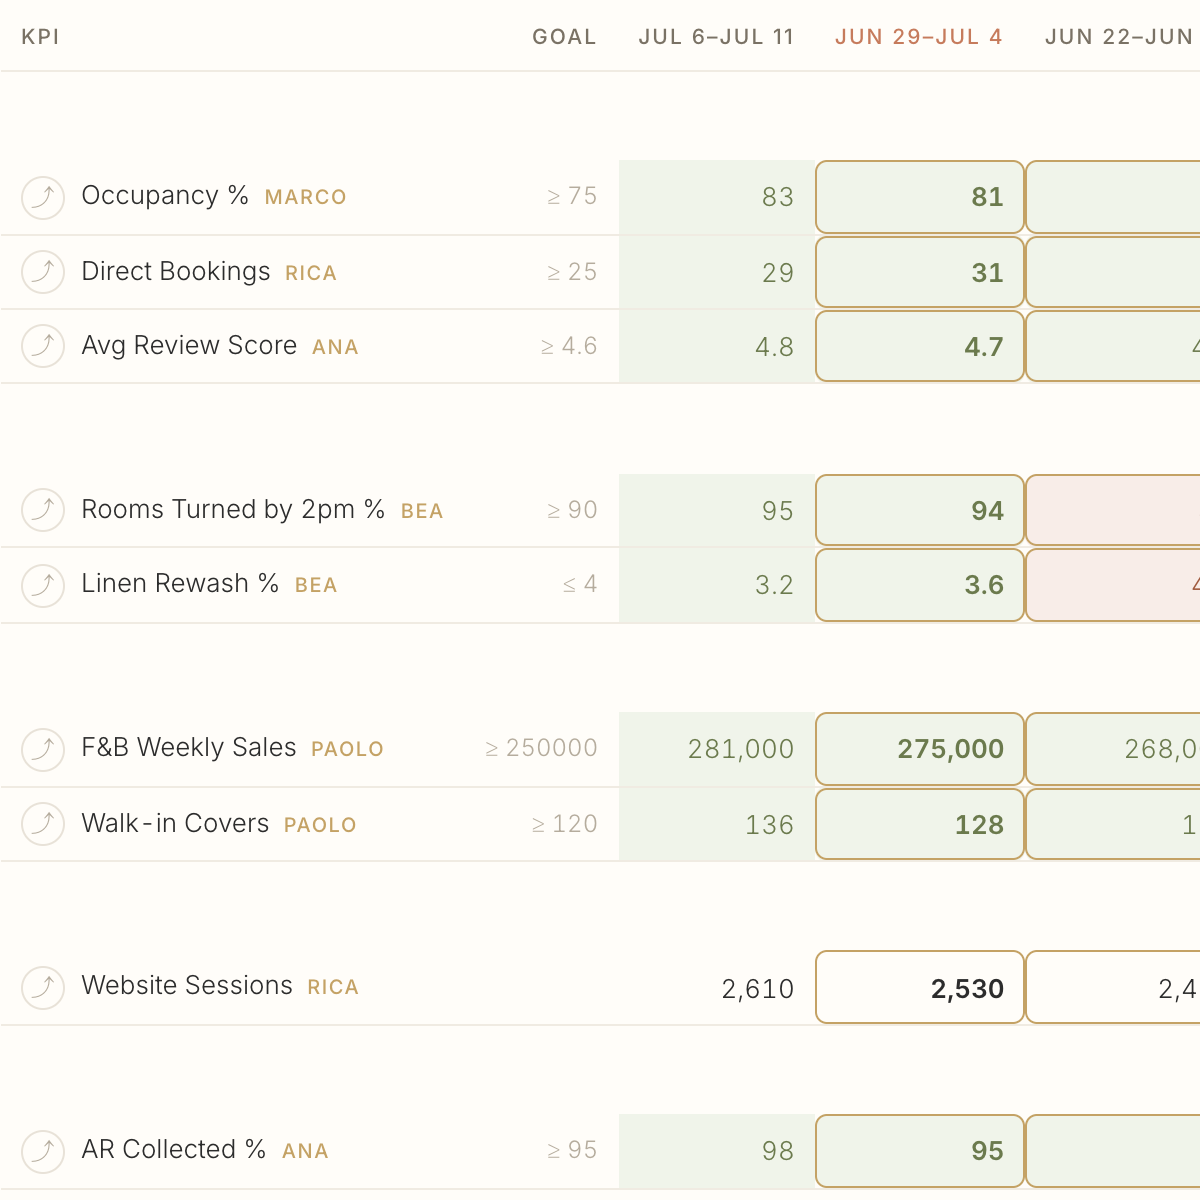Click owner tag RICA on Website Sessions row

(333, 987)
